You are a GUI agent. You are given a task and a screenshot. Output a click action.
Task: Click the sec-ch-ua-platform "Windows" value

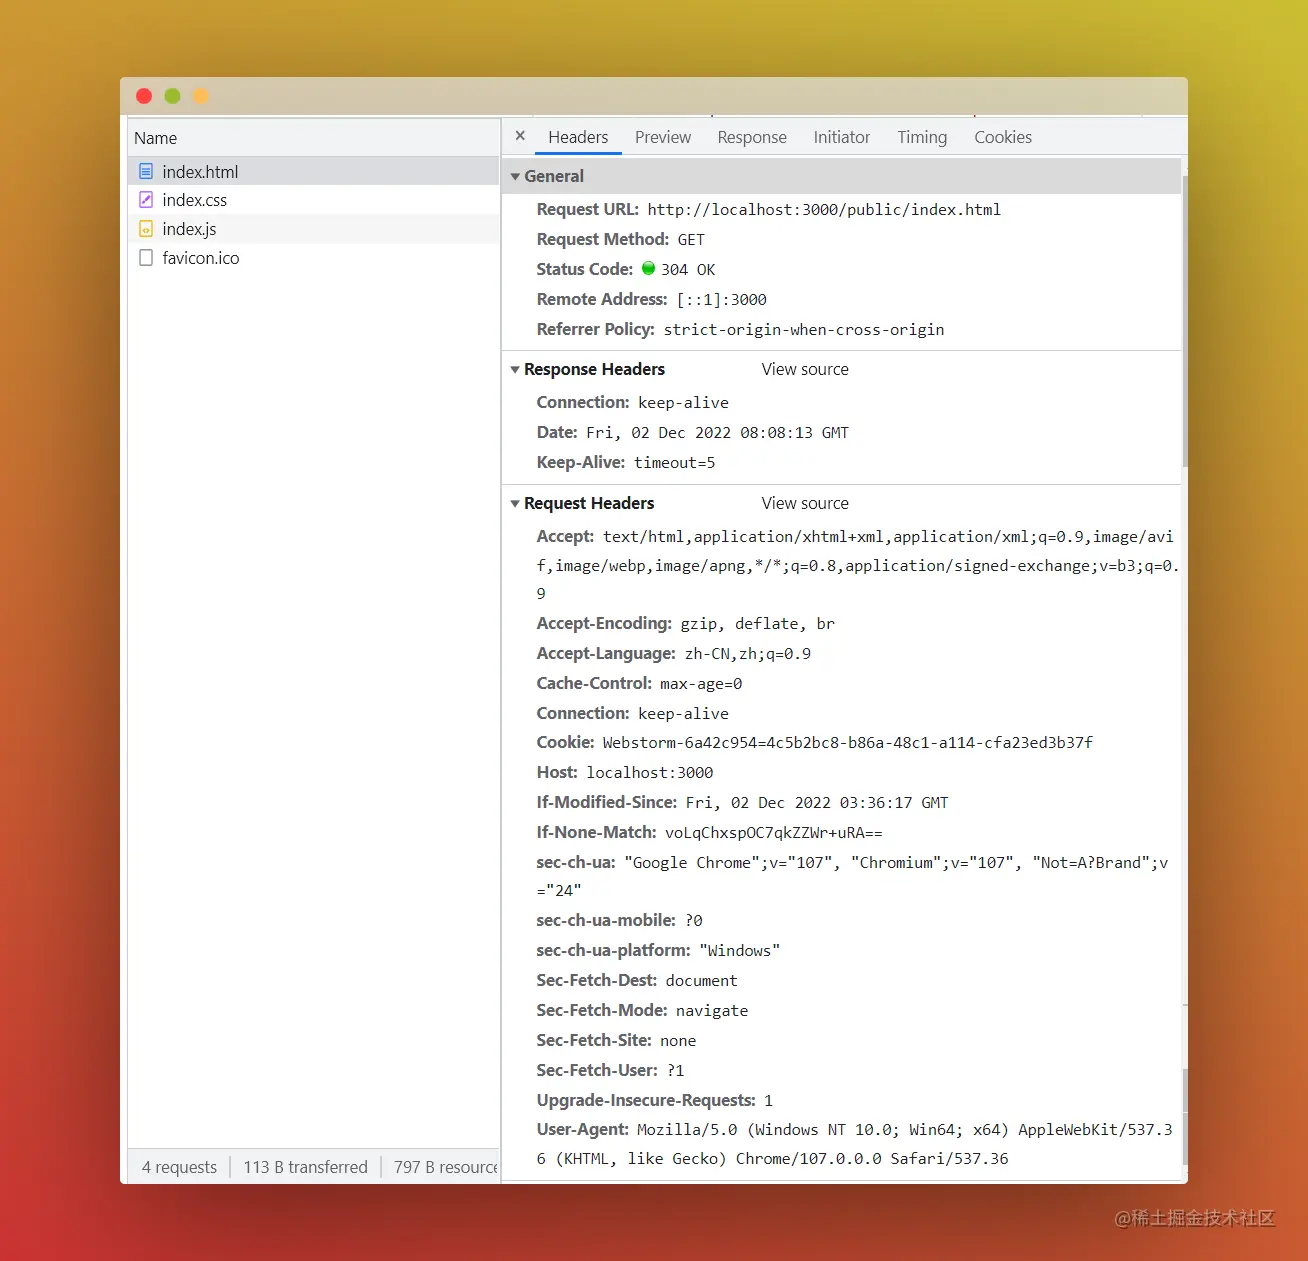pos(740,950)
